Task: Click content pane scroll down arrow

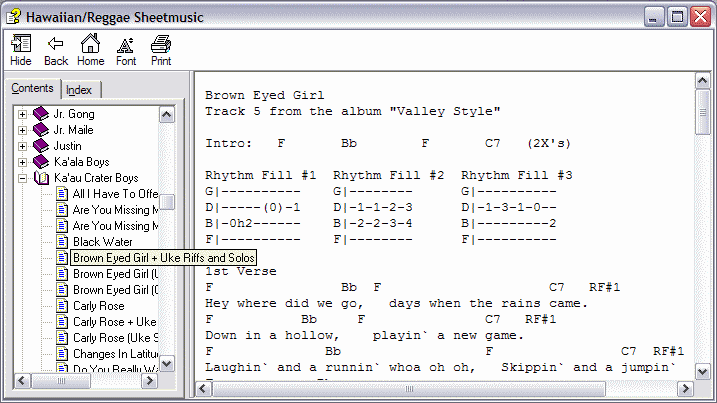Action: (703, 371)
